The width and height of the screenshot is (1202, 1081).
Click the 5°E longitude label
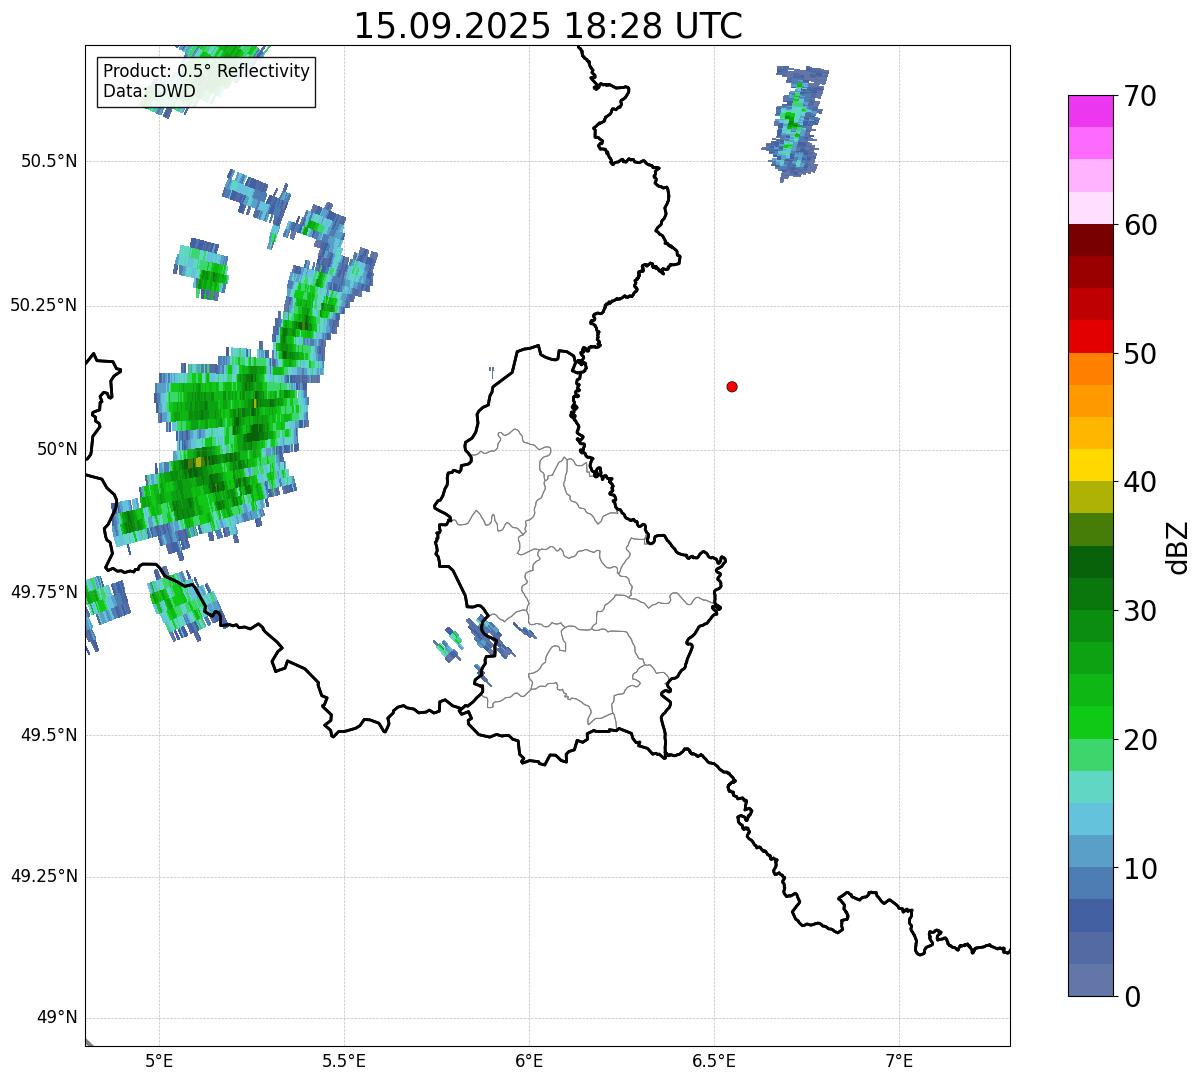[159, 1060]
